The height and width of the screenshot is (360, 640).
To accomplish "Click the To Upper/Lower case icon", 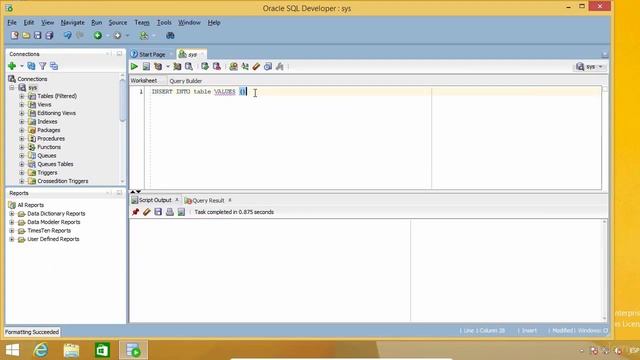I will (245, 67).
